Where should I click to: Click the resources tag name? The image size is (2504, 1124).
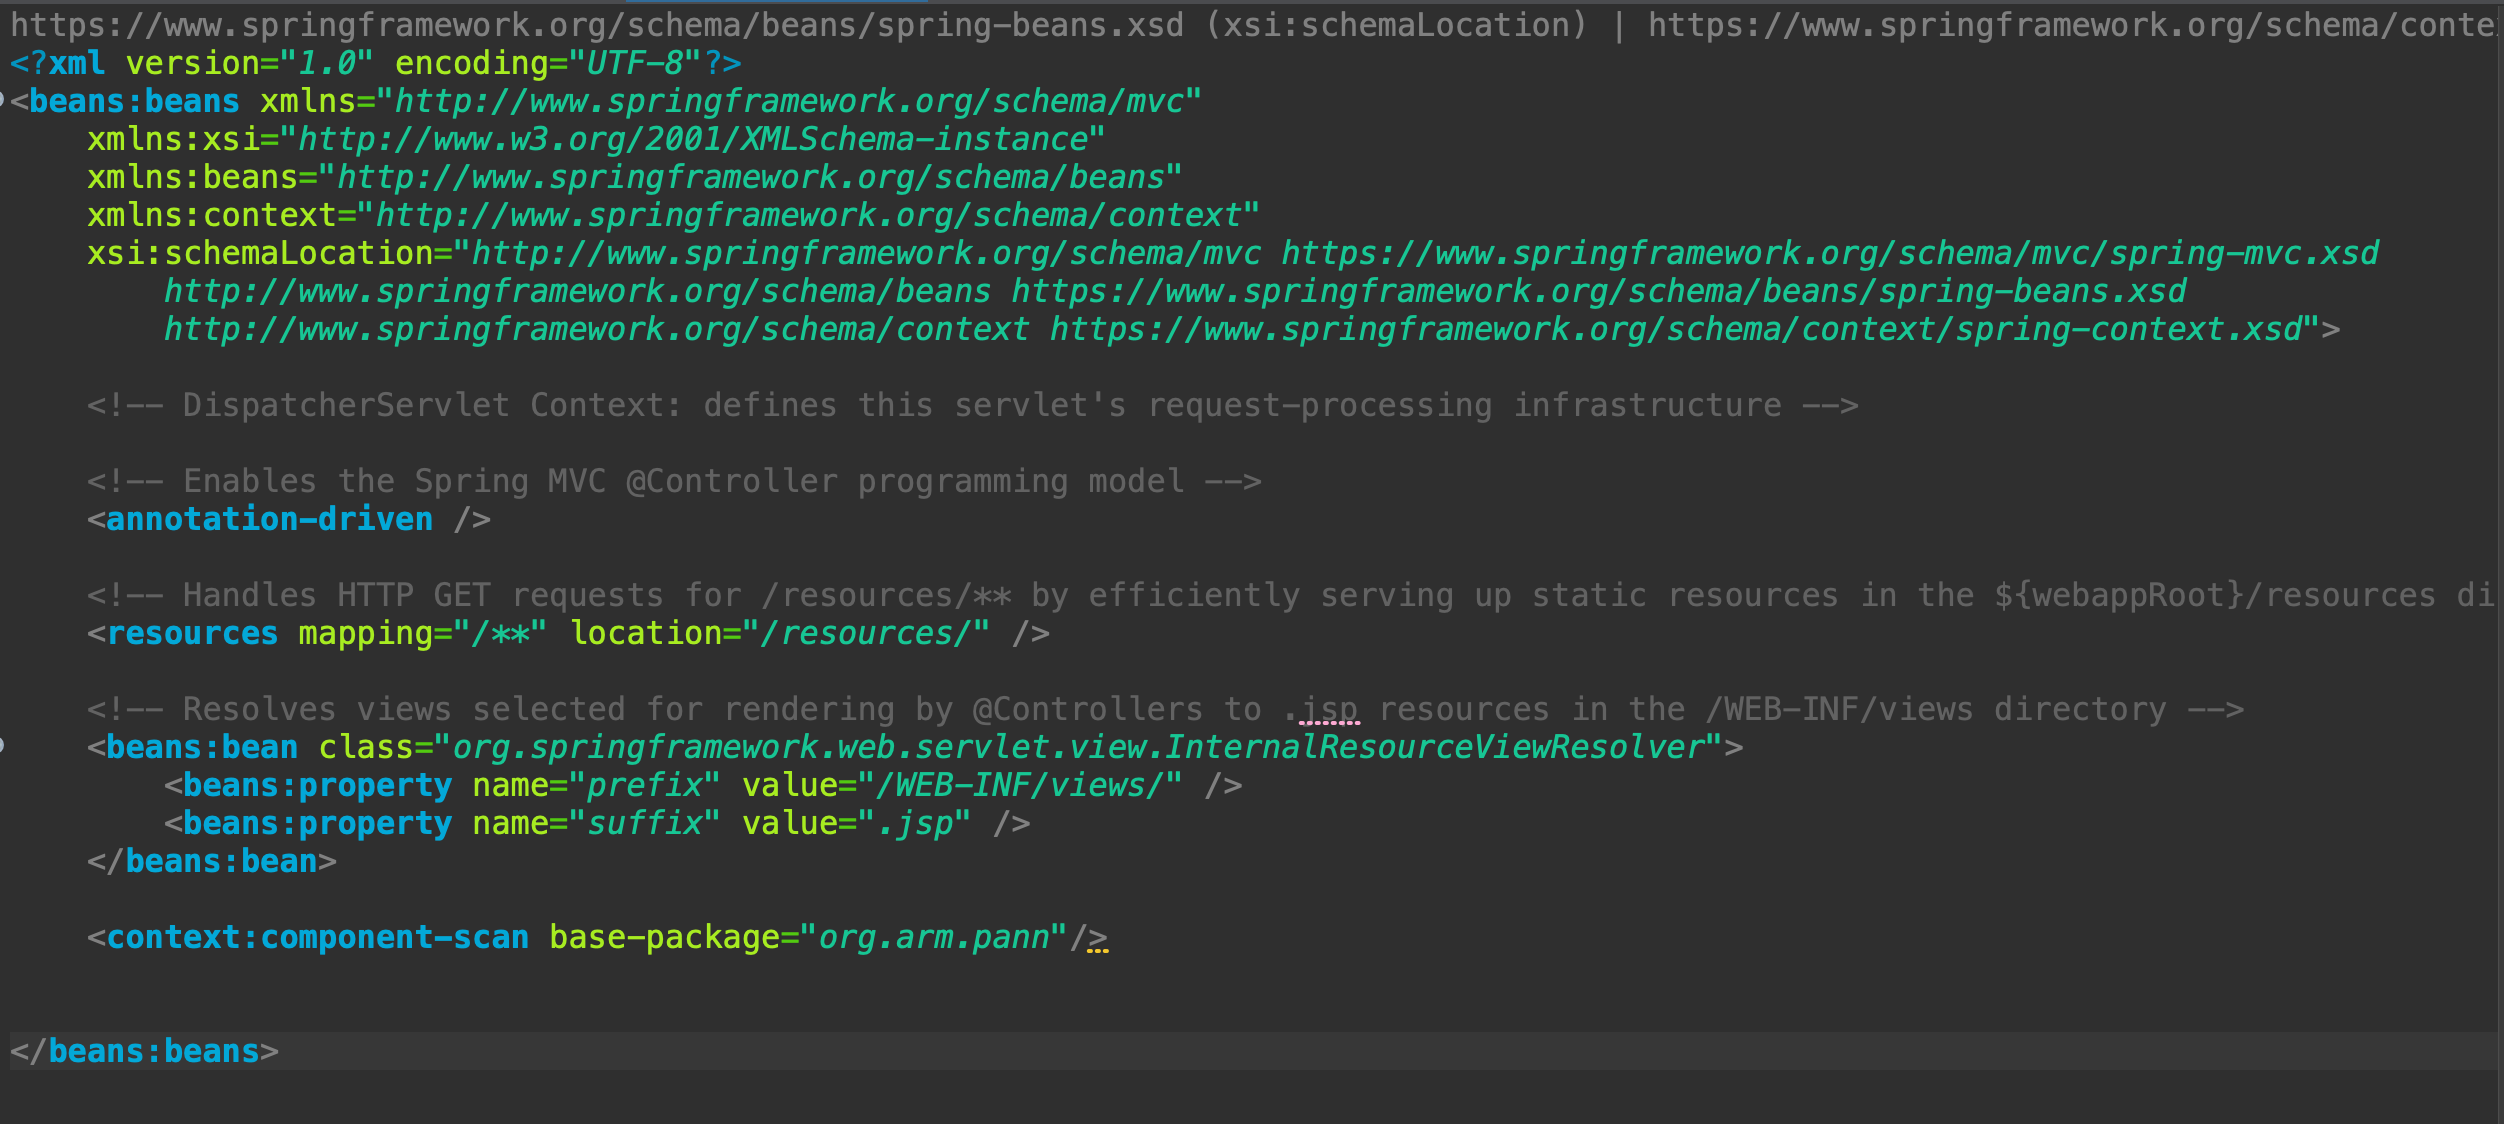pyautogui.click(x=192, y=634)
